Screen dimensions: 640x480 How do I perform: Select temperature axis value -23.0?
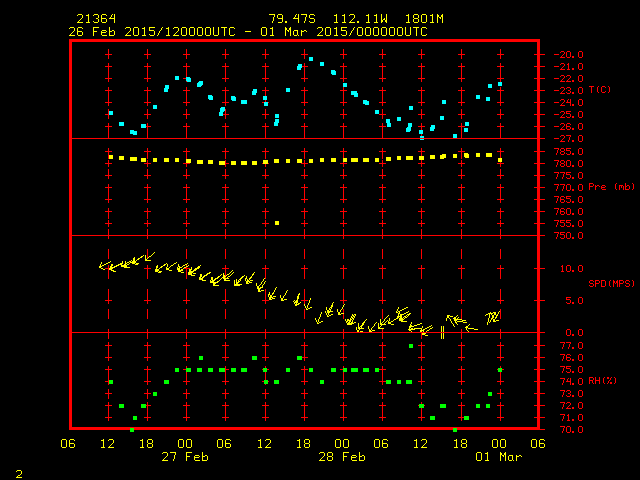(569, 91)
